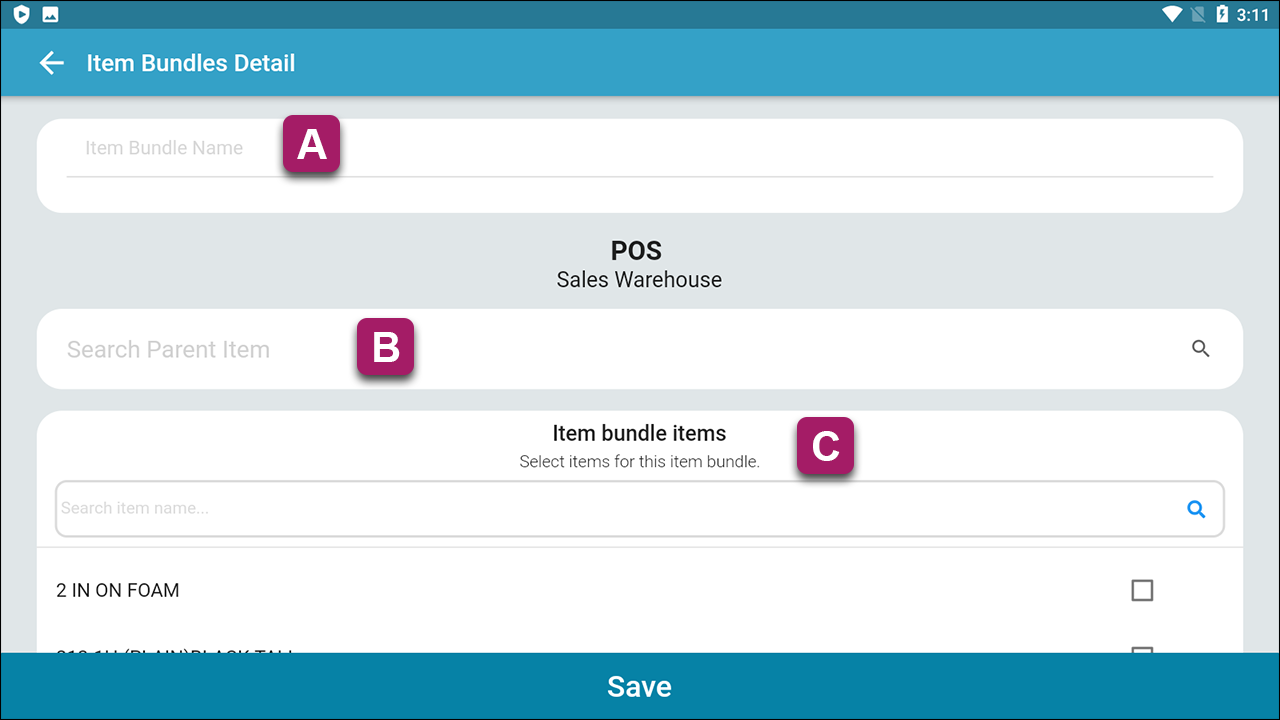Click the Save button

pos(640,686)
